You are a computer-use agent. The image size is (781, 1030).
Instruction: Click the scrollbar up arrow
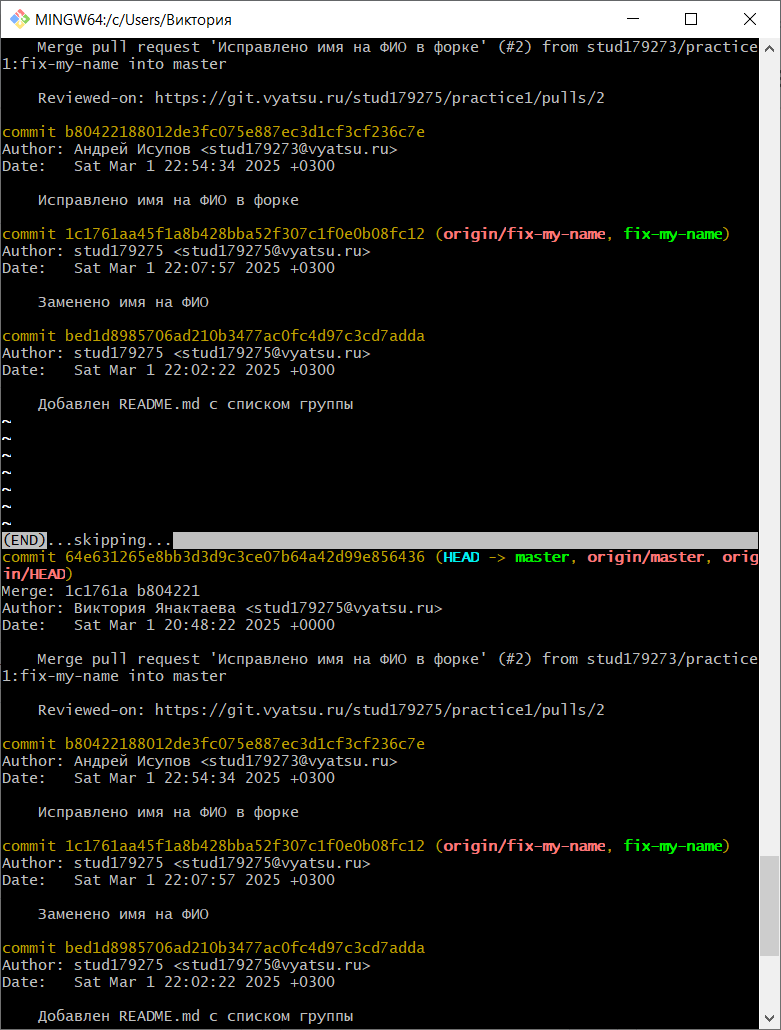click(770, 48)
